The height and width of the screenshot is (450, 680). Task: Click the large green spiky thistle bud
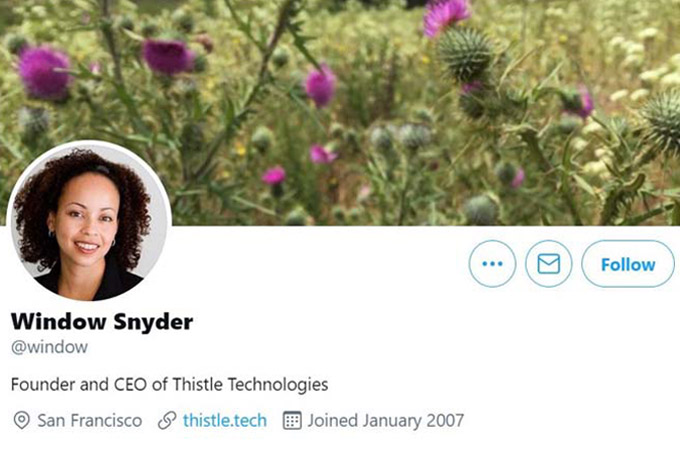point(465,54)
